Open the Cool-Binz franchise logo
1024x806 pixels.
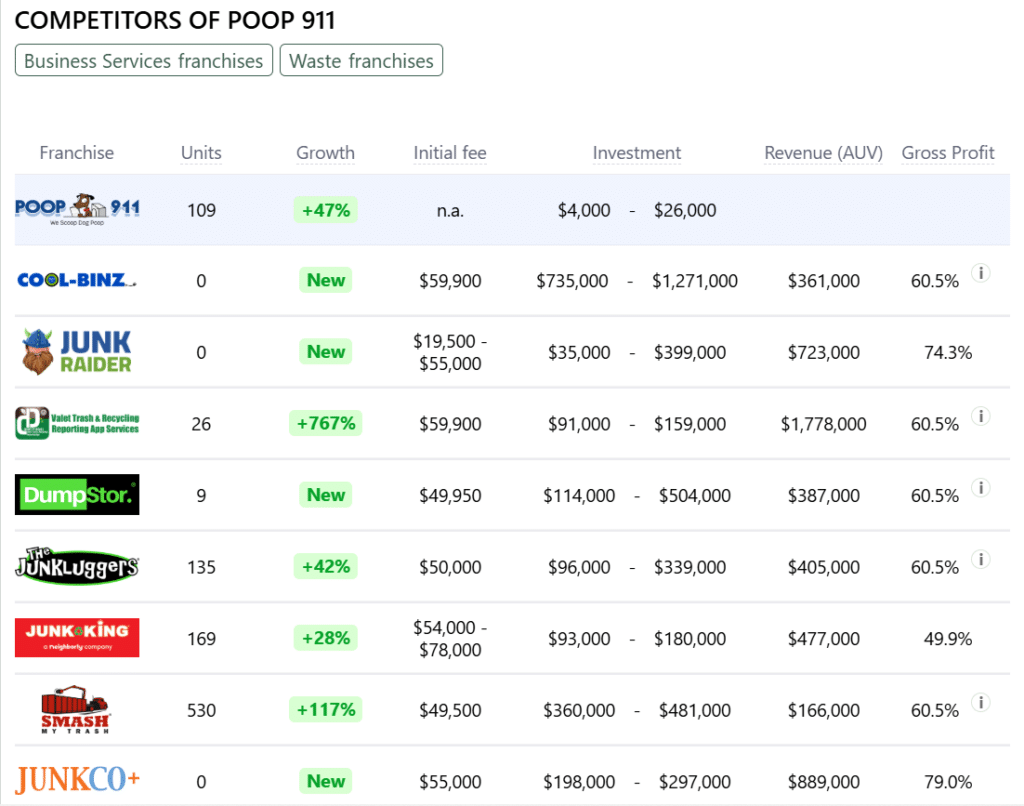[77, 280]
